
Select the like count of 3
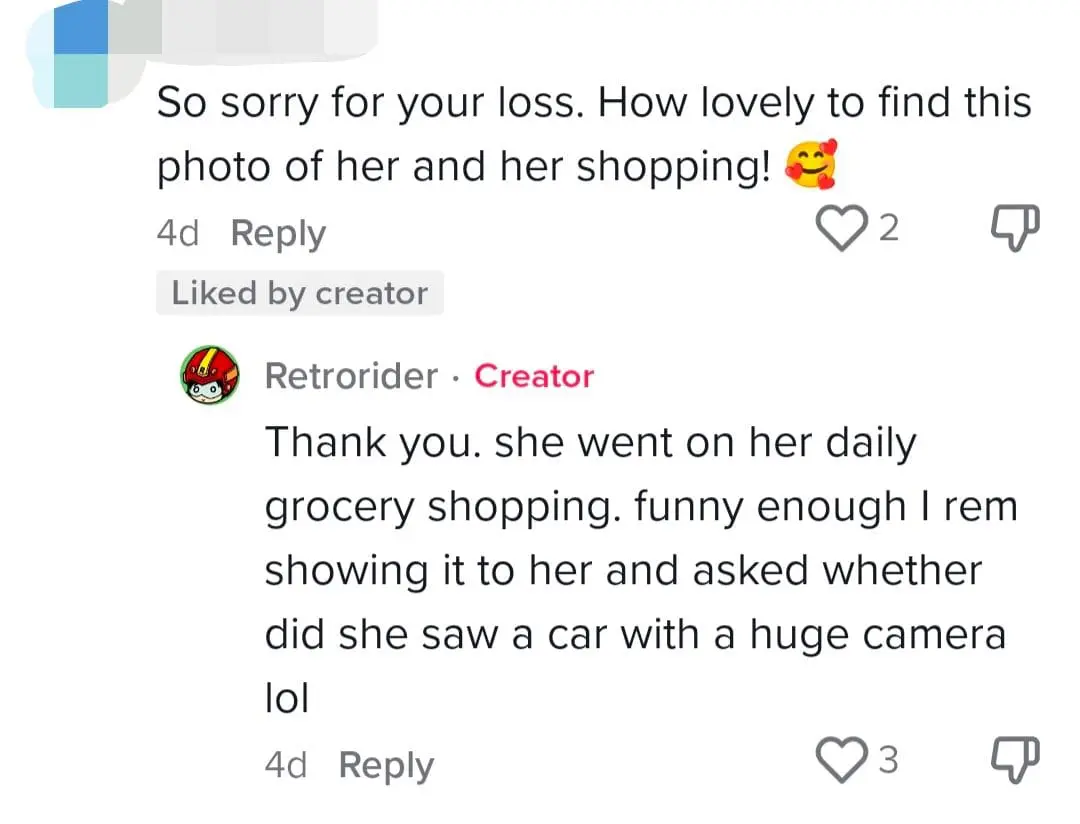click(x=889, y=758)
